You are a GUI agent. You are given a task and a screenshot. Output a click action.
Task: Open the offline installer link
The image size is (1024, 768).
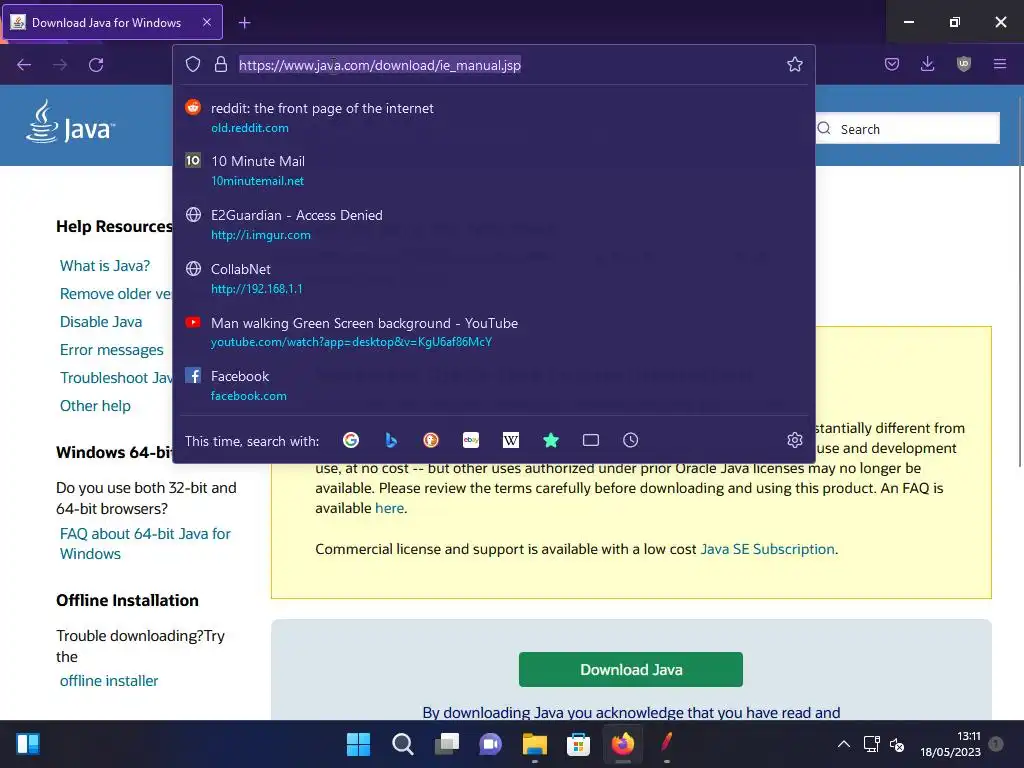click(x=109, y=680)
